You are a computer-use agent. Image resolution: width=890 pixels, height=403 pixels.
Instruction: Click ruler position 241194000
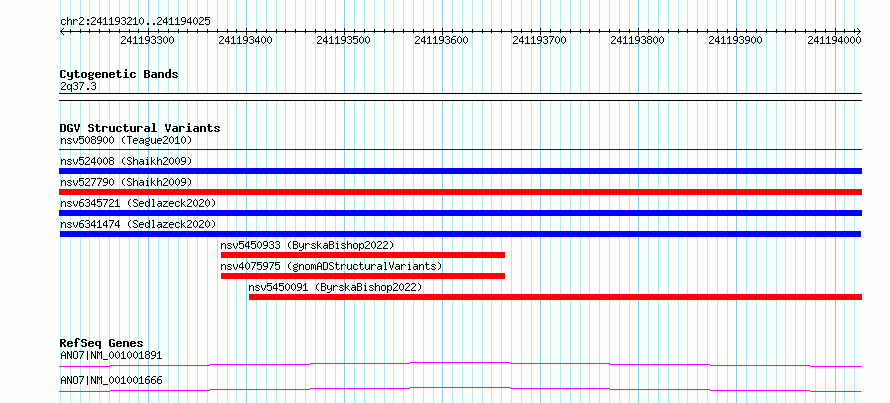[x=834, y=40]
